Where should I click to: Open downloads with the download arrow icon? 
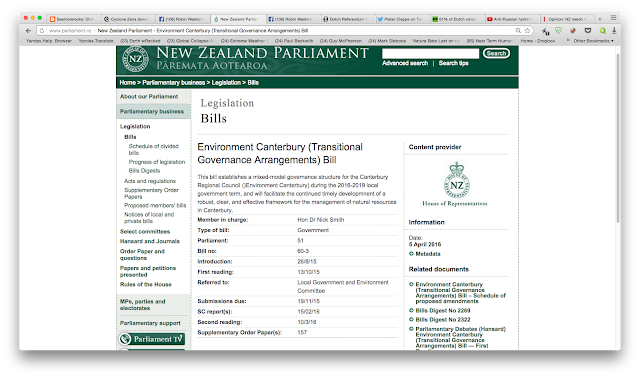click(614, 31)
